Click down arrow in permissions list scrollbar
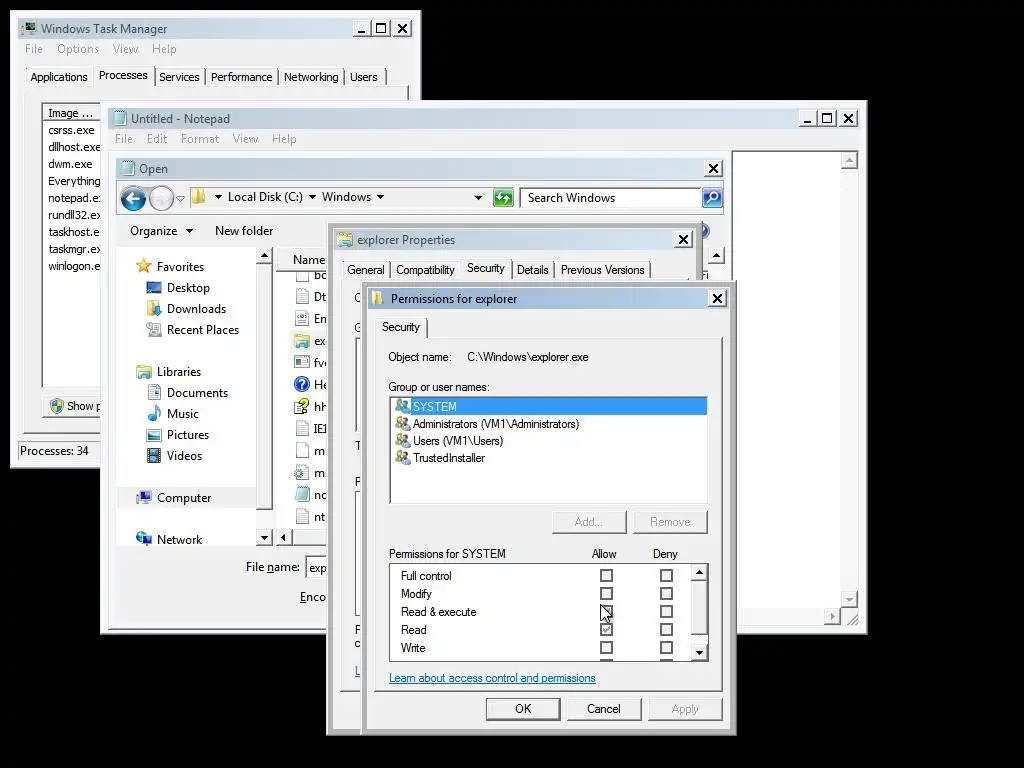 (x=699, y=652)
